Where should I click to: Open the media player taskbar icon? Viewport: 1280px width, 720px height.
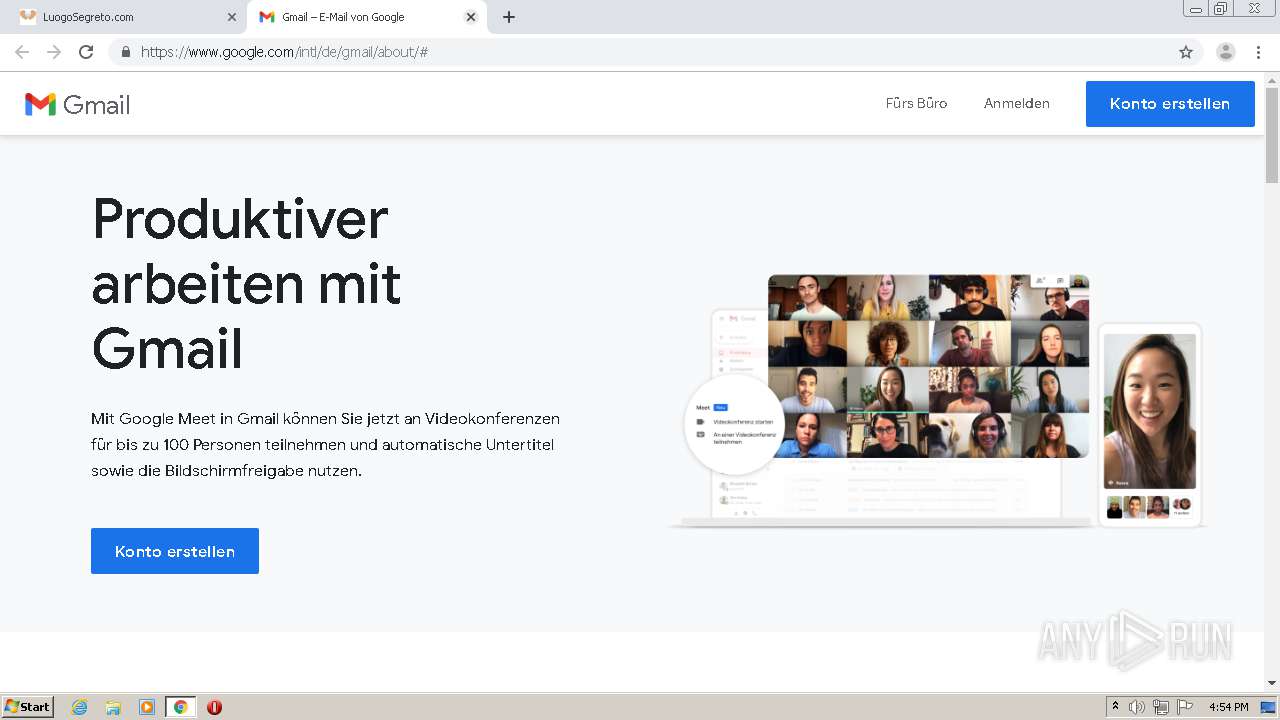[147, 707]
